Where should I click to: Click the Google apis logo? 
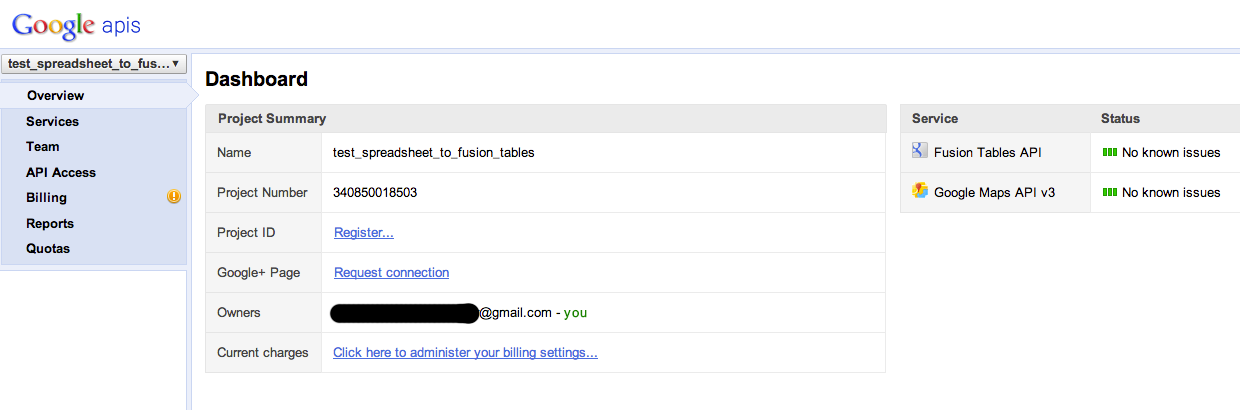tap(76, 25)
